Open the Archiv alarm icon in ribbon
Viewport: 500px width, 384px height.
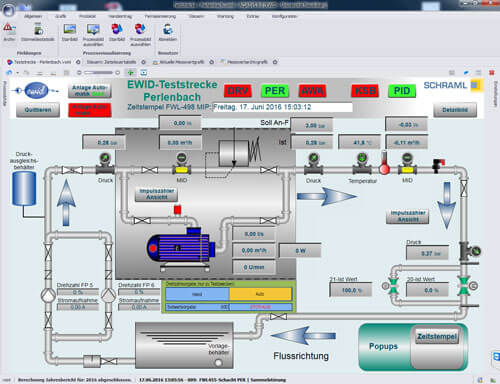click(9, 29)
